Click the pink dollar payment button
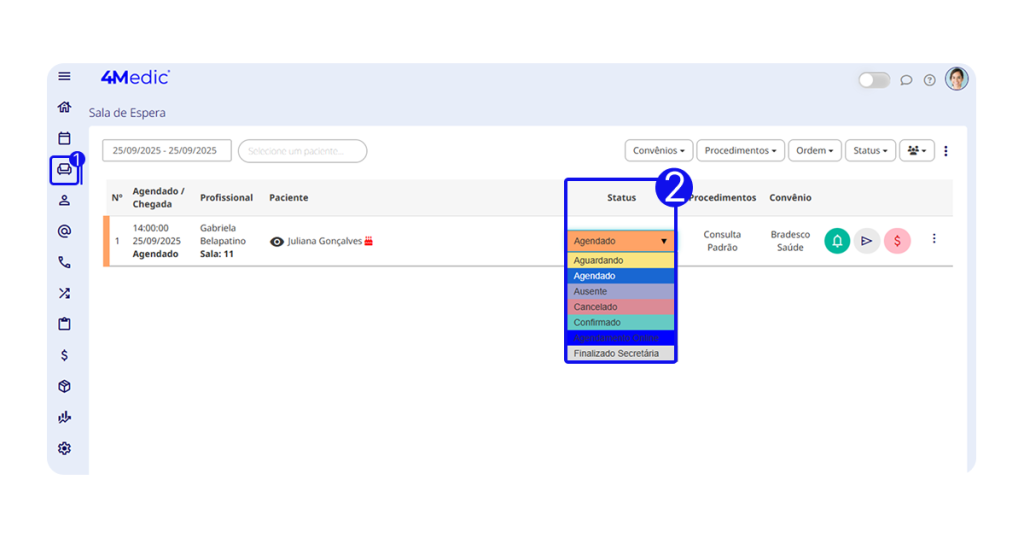 pos(897,241)
